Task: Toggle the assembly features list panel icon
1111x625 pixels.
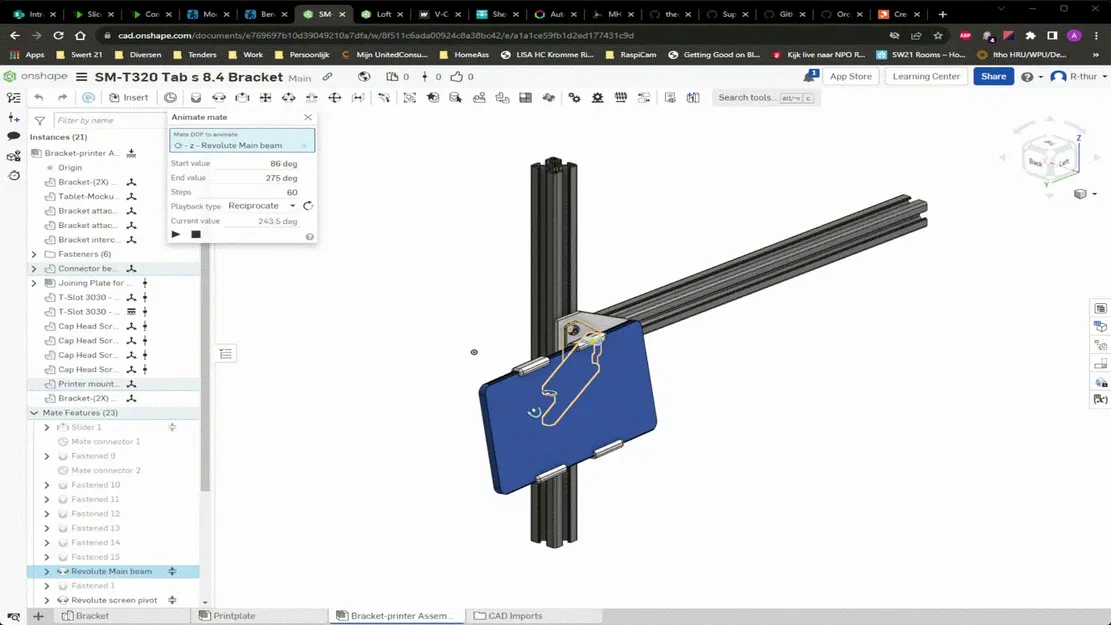Action: (x=13, y=98)
